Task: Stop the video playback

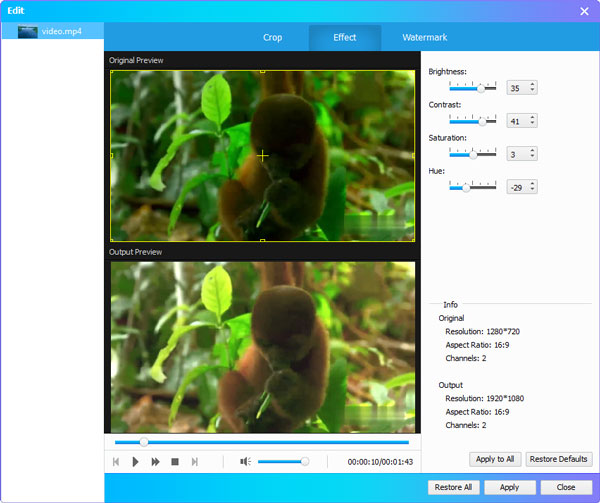Action: (x=175, y=462)
